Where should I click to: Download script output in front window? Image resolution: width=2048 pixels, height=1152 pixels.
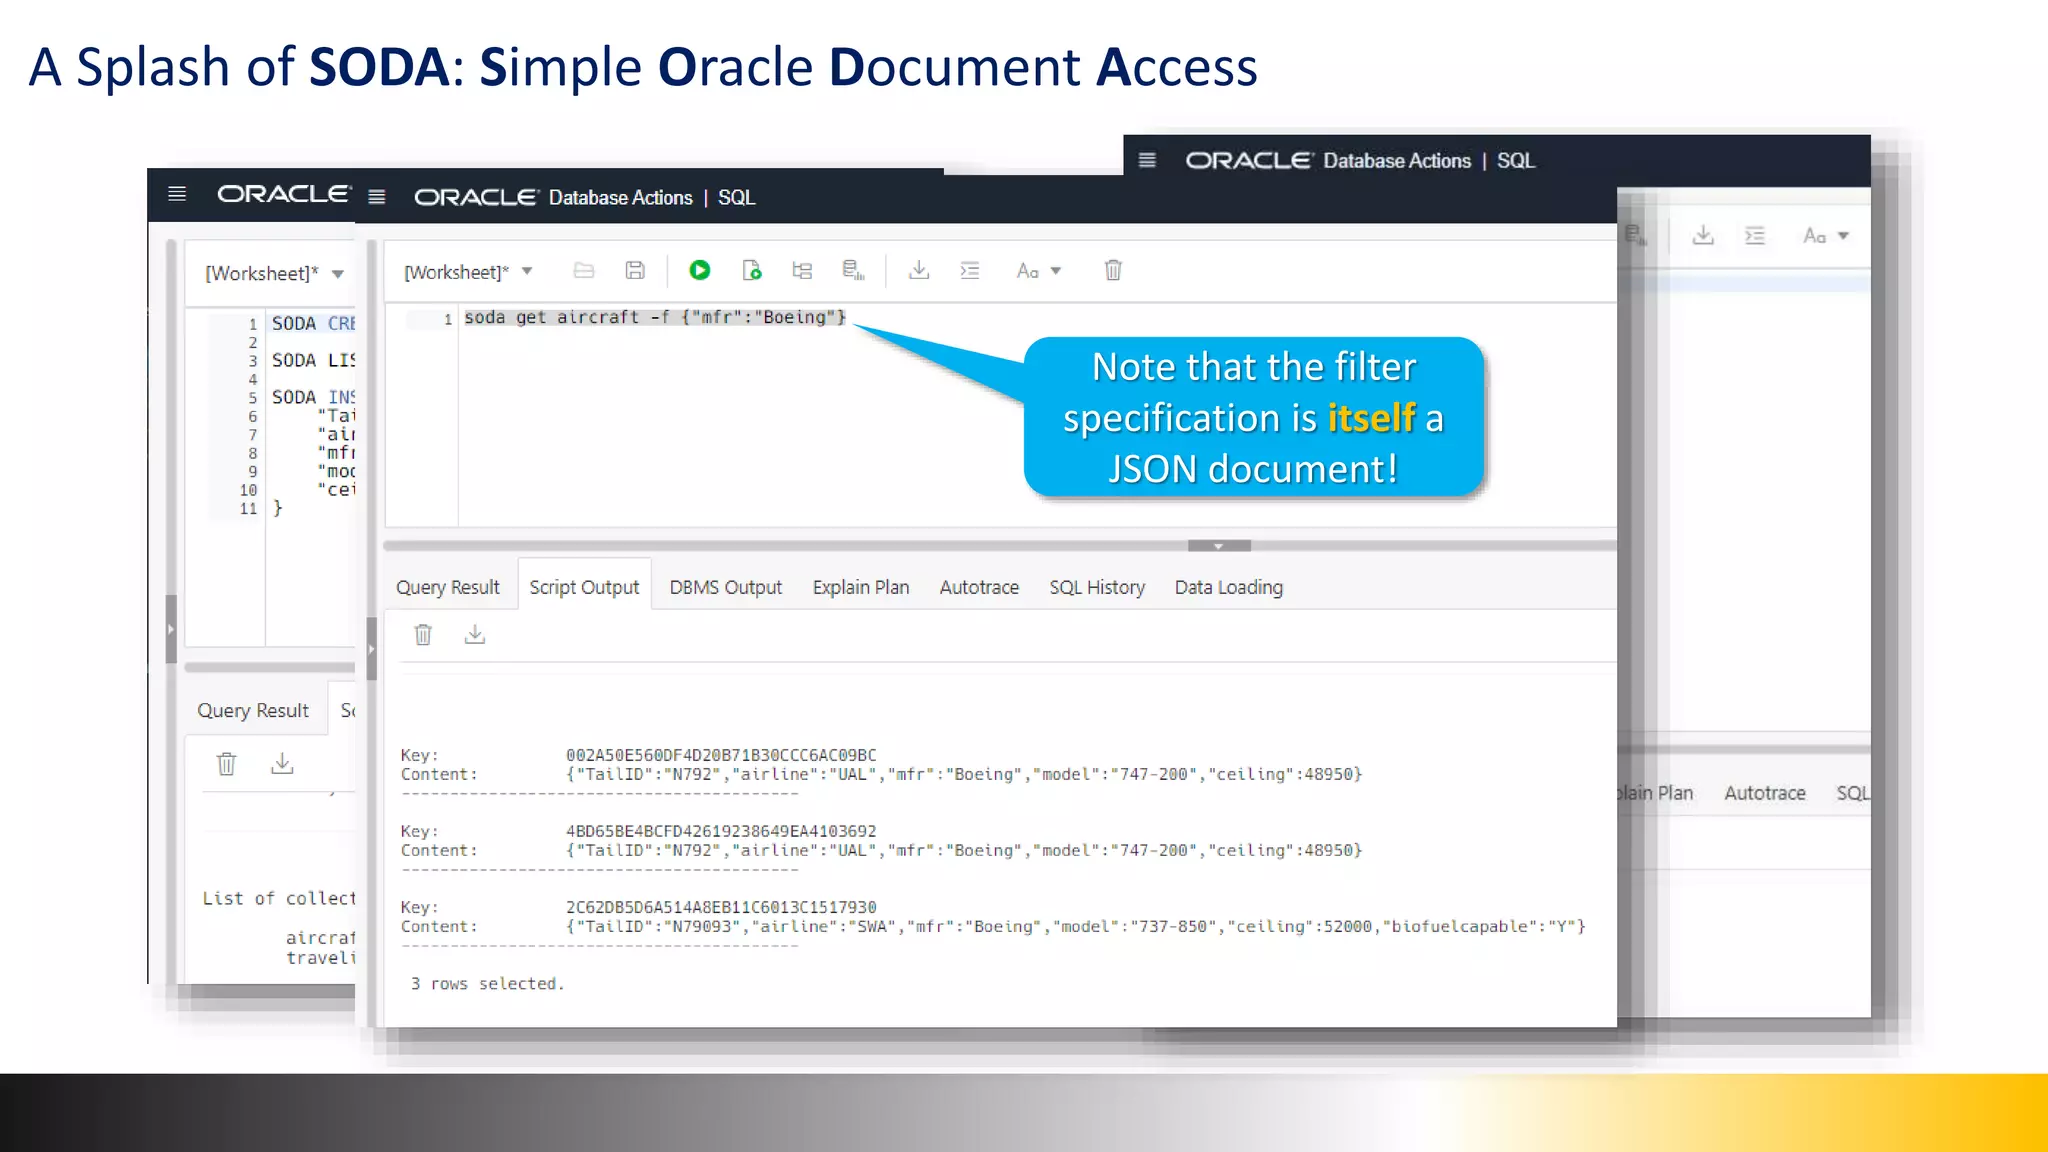pos(475,635)
